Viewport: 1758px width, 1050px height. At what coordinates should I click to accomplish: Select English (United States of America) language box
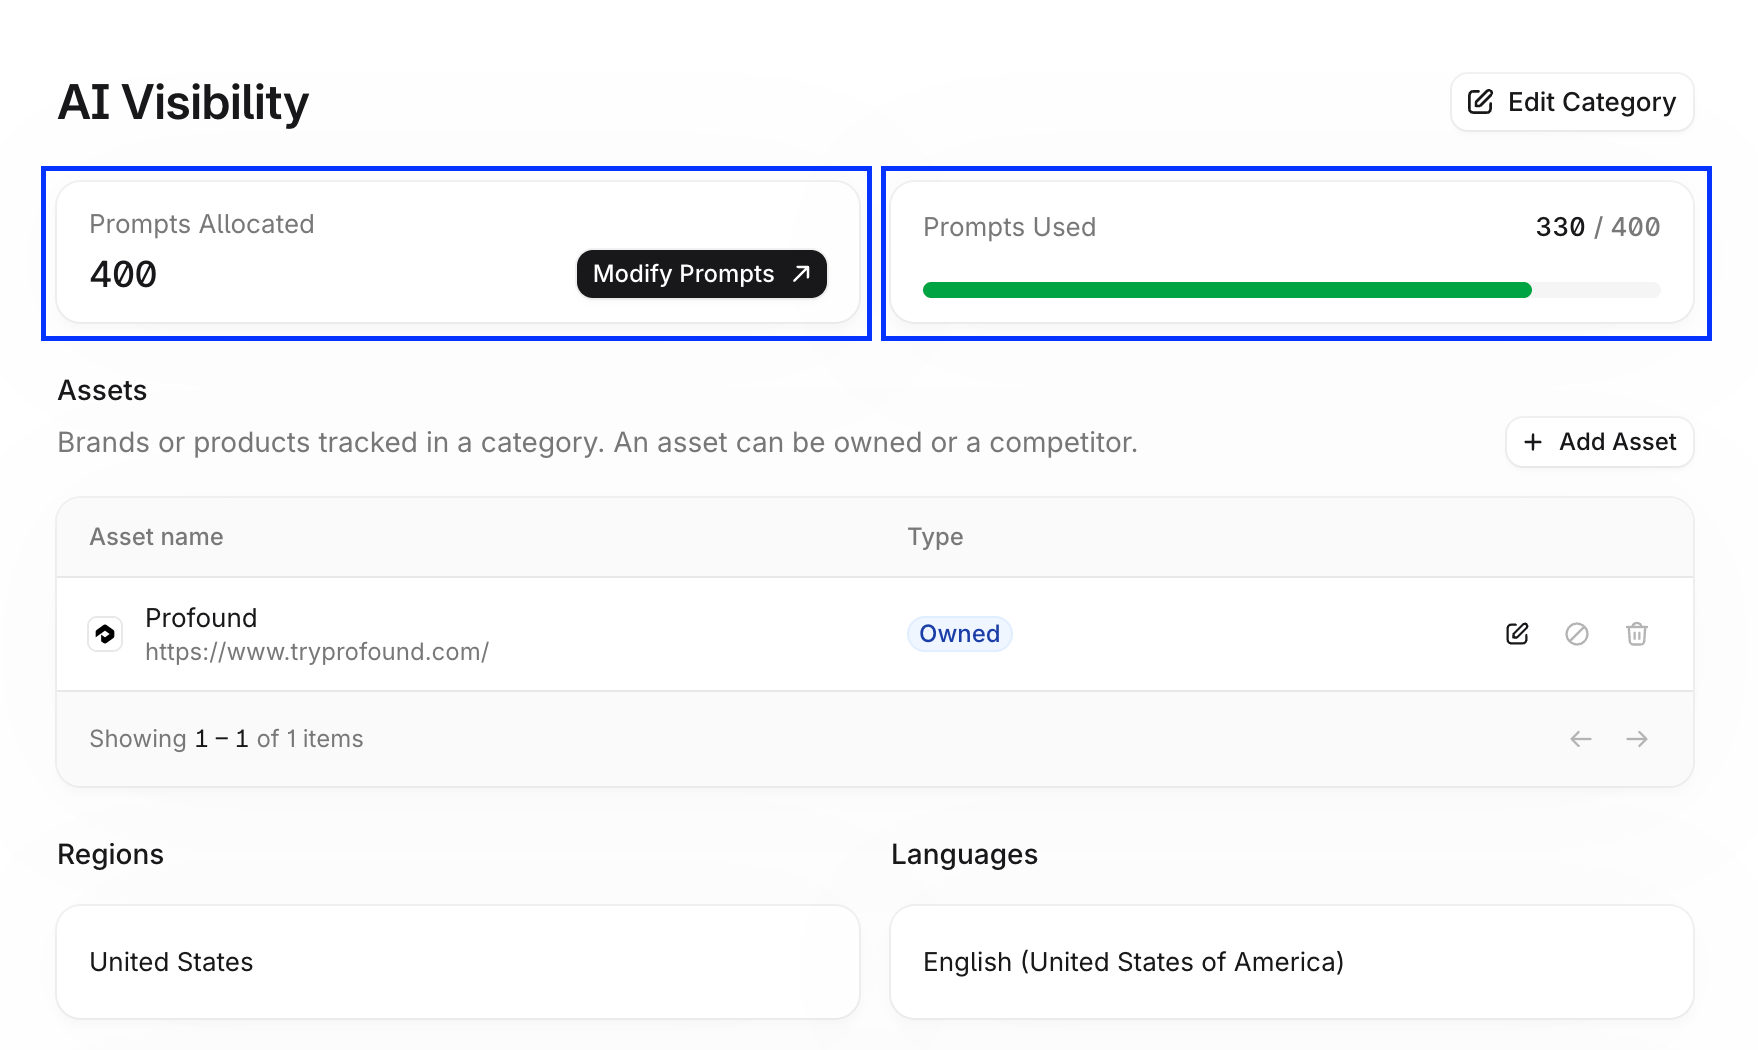1292,962
